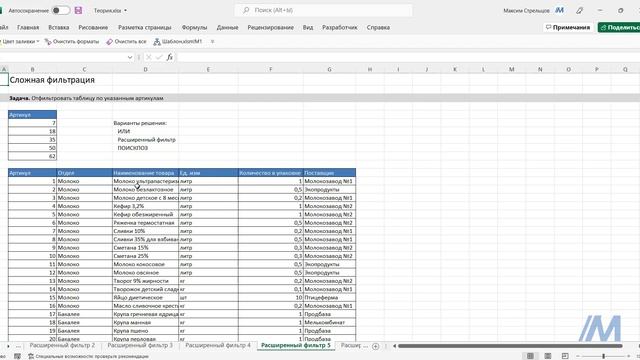Select the Отдел table header cell
The width and height of the screenshot is (640, 360).
(84, 173)
